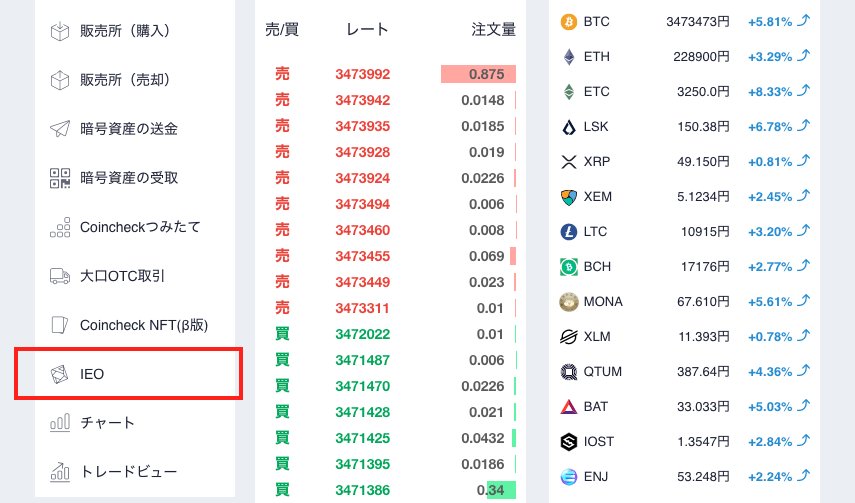Screen dimensions: 855x503
Task: Click the card icon for Coincheck NFT
Action: [60, 325]
